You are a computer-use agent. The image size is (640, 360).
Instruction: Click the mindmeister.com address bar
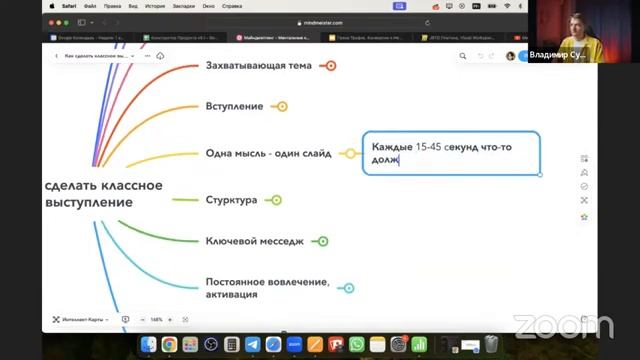click(320, 23)
